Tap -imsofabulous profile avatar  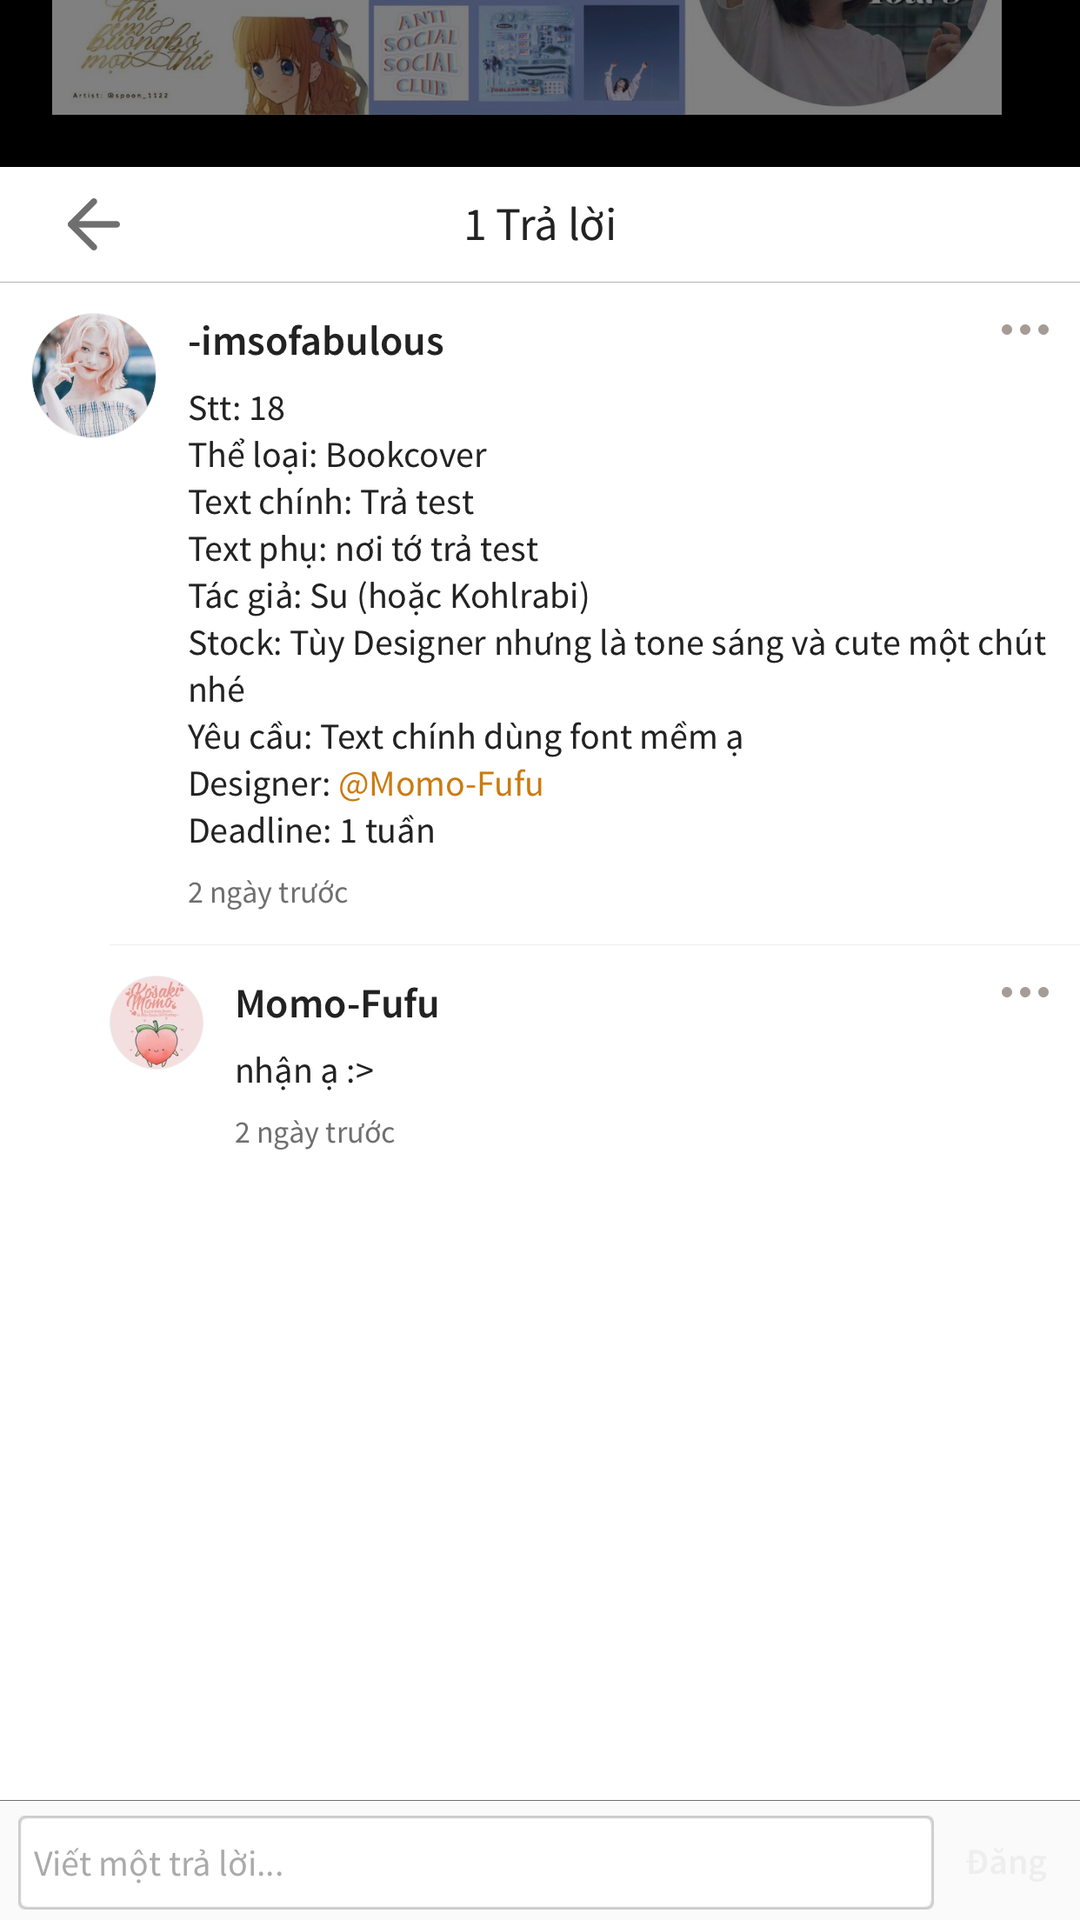(94, 375)
